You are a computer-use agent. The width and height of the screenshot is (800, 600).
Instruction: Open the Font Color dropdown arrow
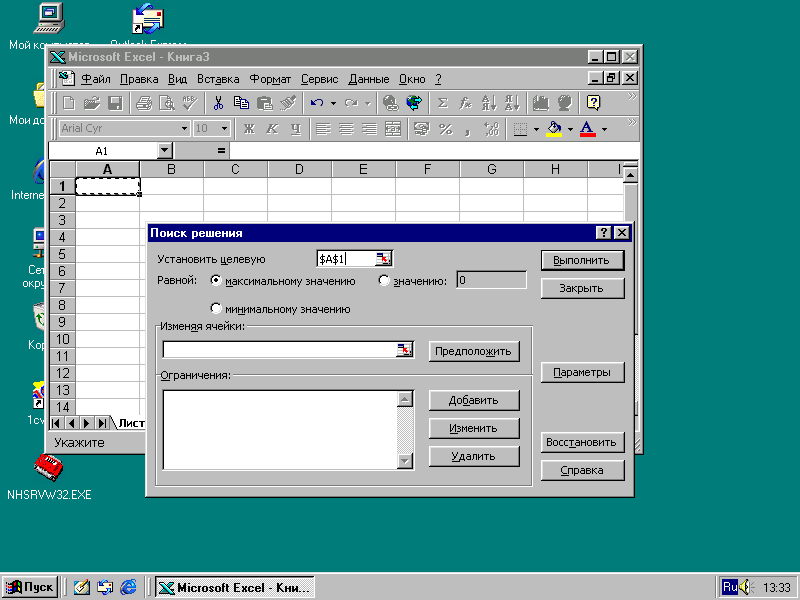[x=604, y=129]
